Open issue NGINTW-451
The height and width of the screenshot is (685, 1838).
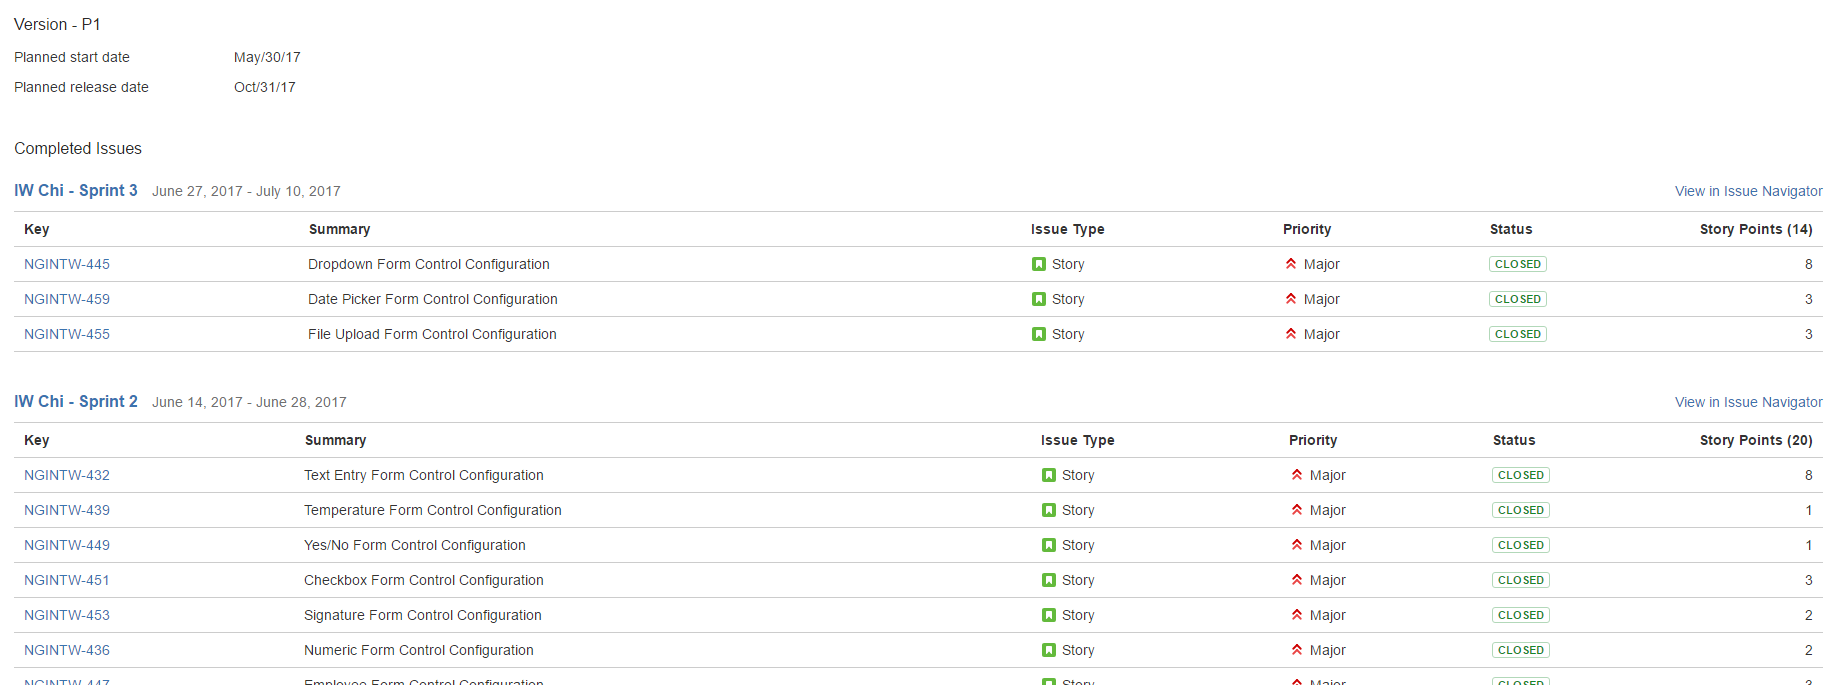(67, 580)
